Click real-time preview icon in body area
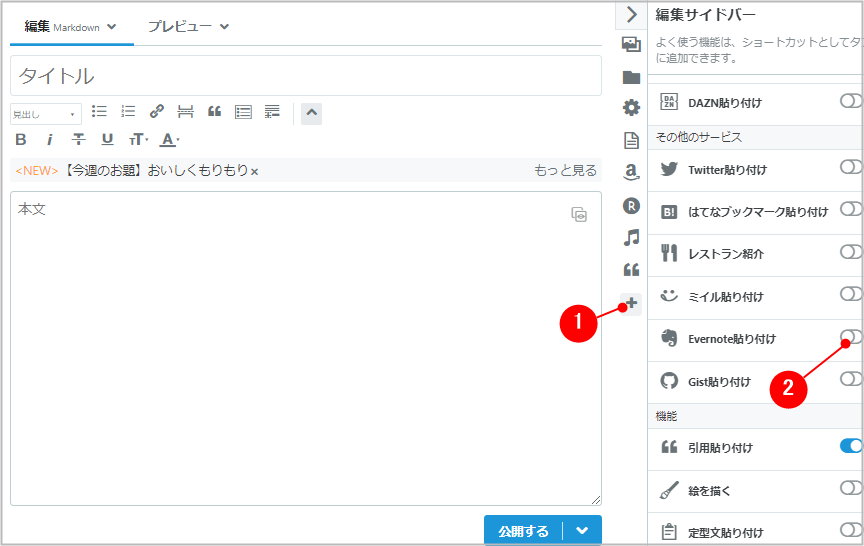 point(579,214)
